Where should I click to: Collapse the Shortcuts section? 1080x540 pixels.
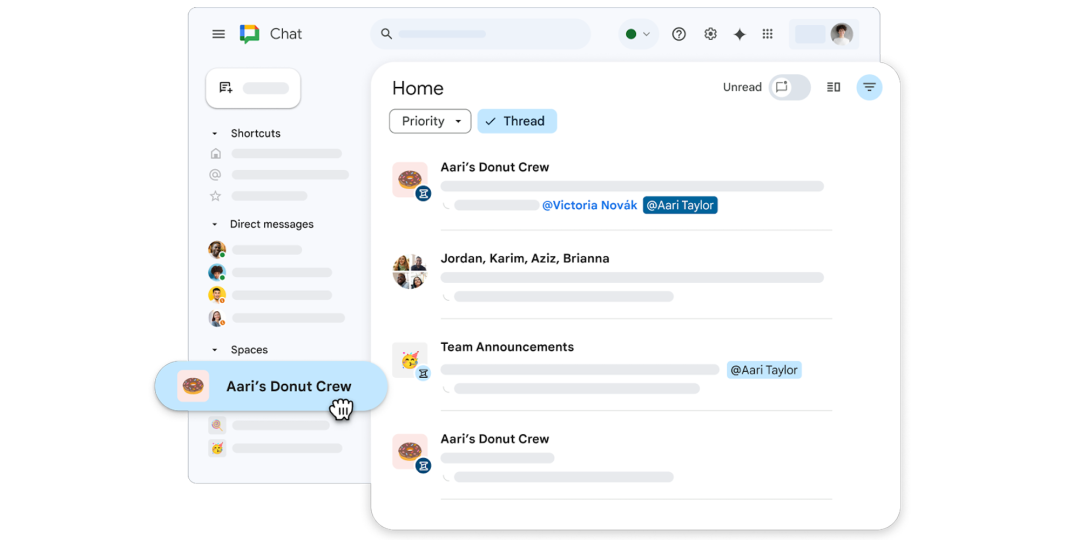[214, 134]
